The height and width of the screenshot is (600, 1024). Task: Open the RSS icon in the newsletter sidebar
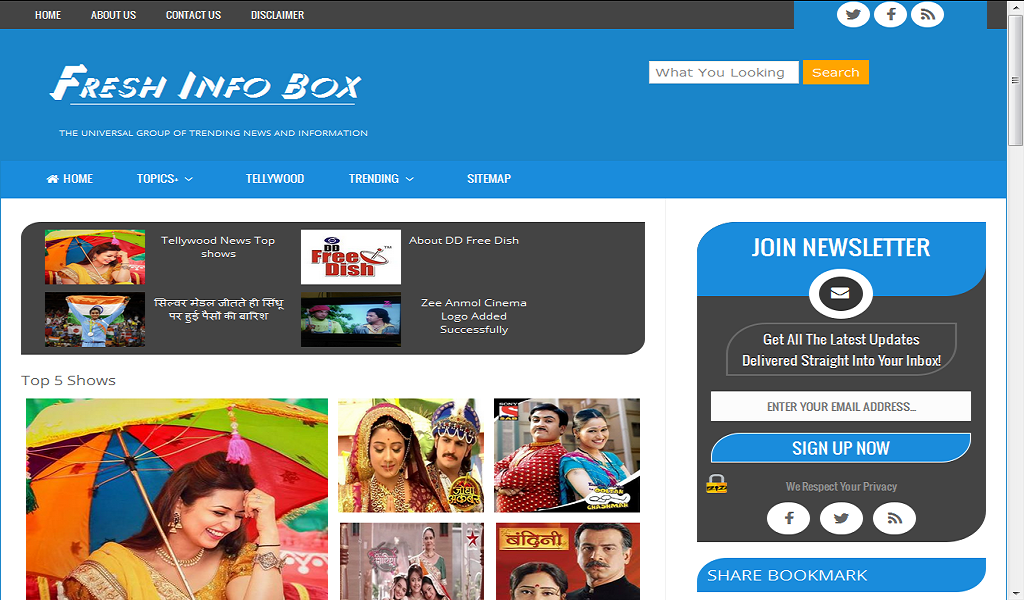tap(894, 518)
